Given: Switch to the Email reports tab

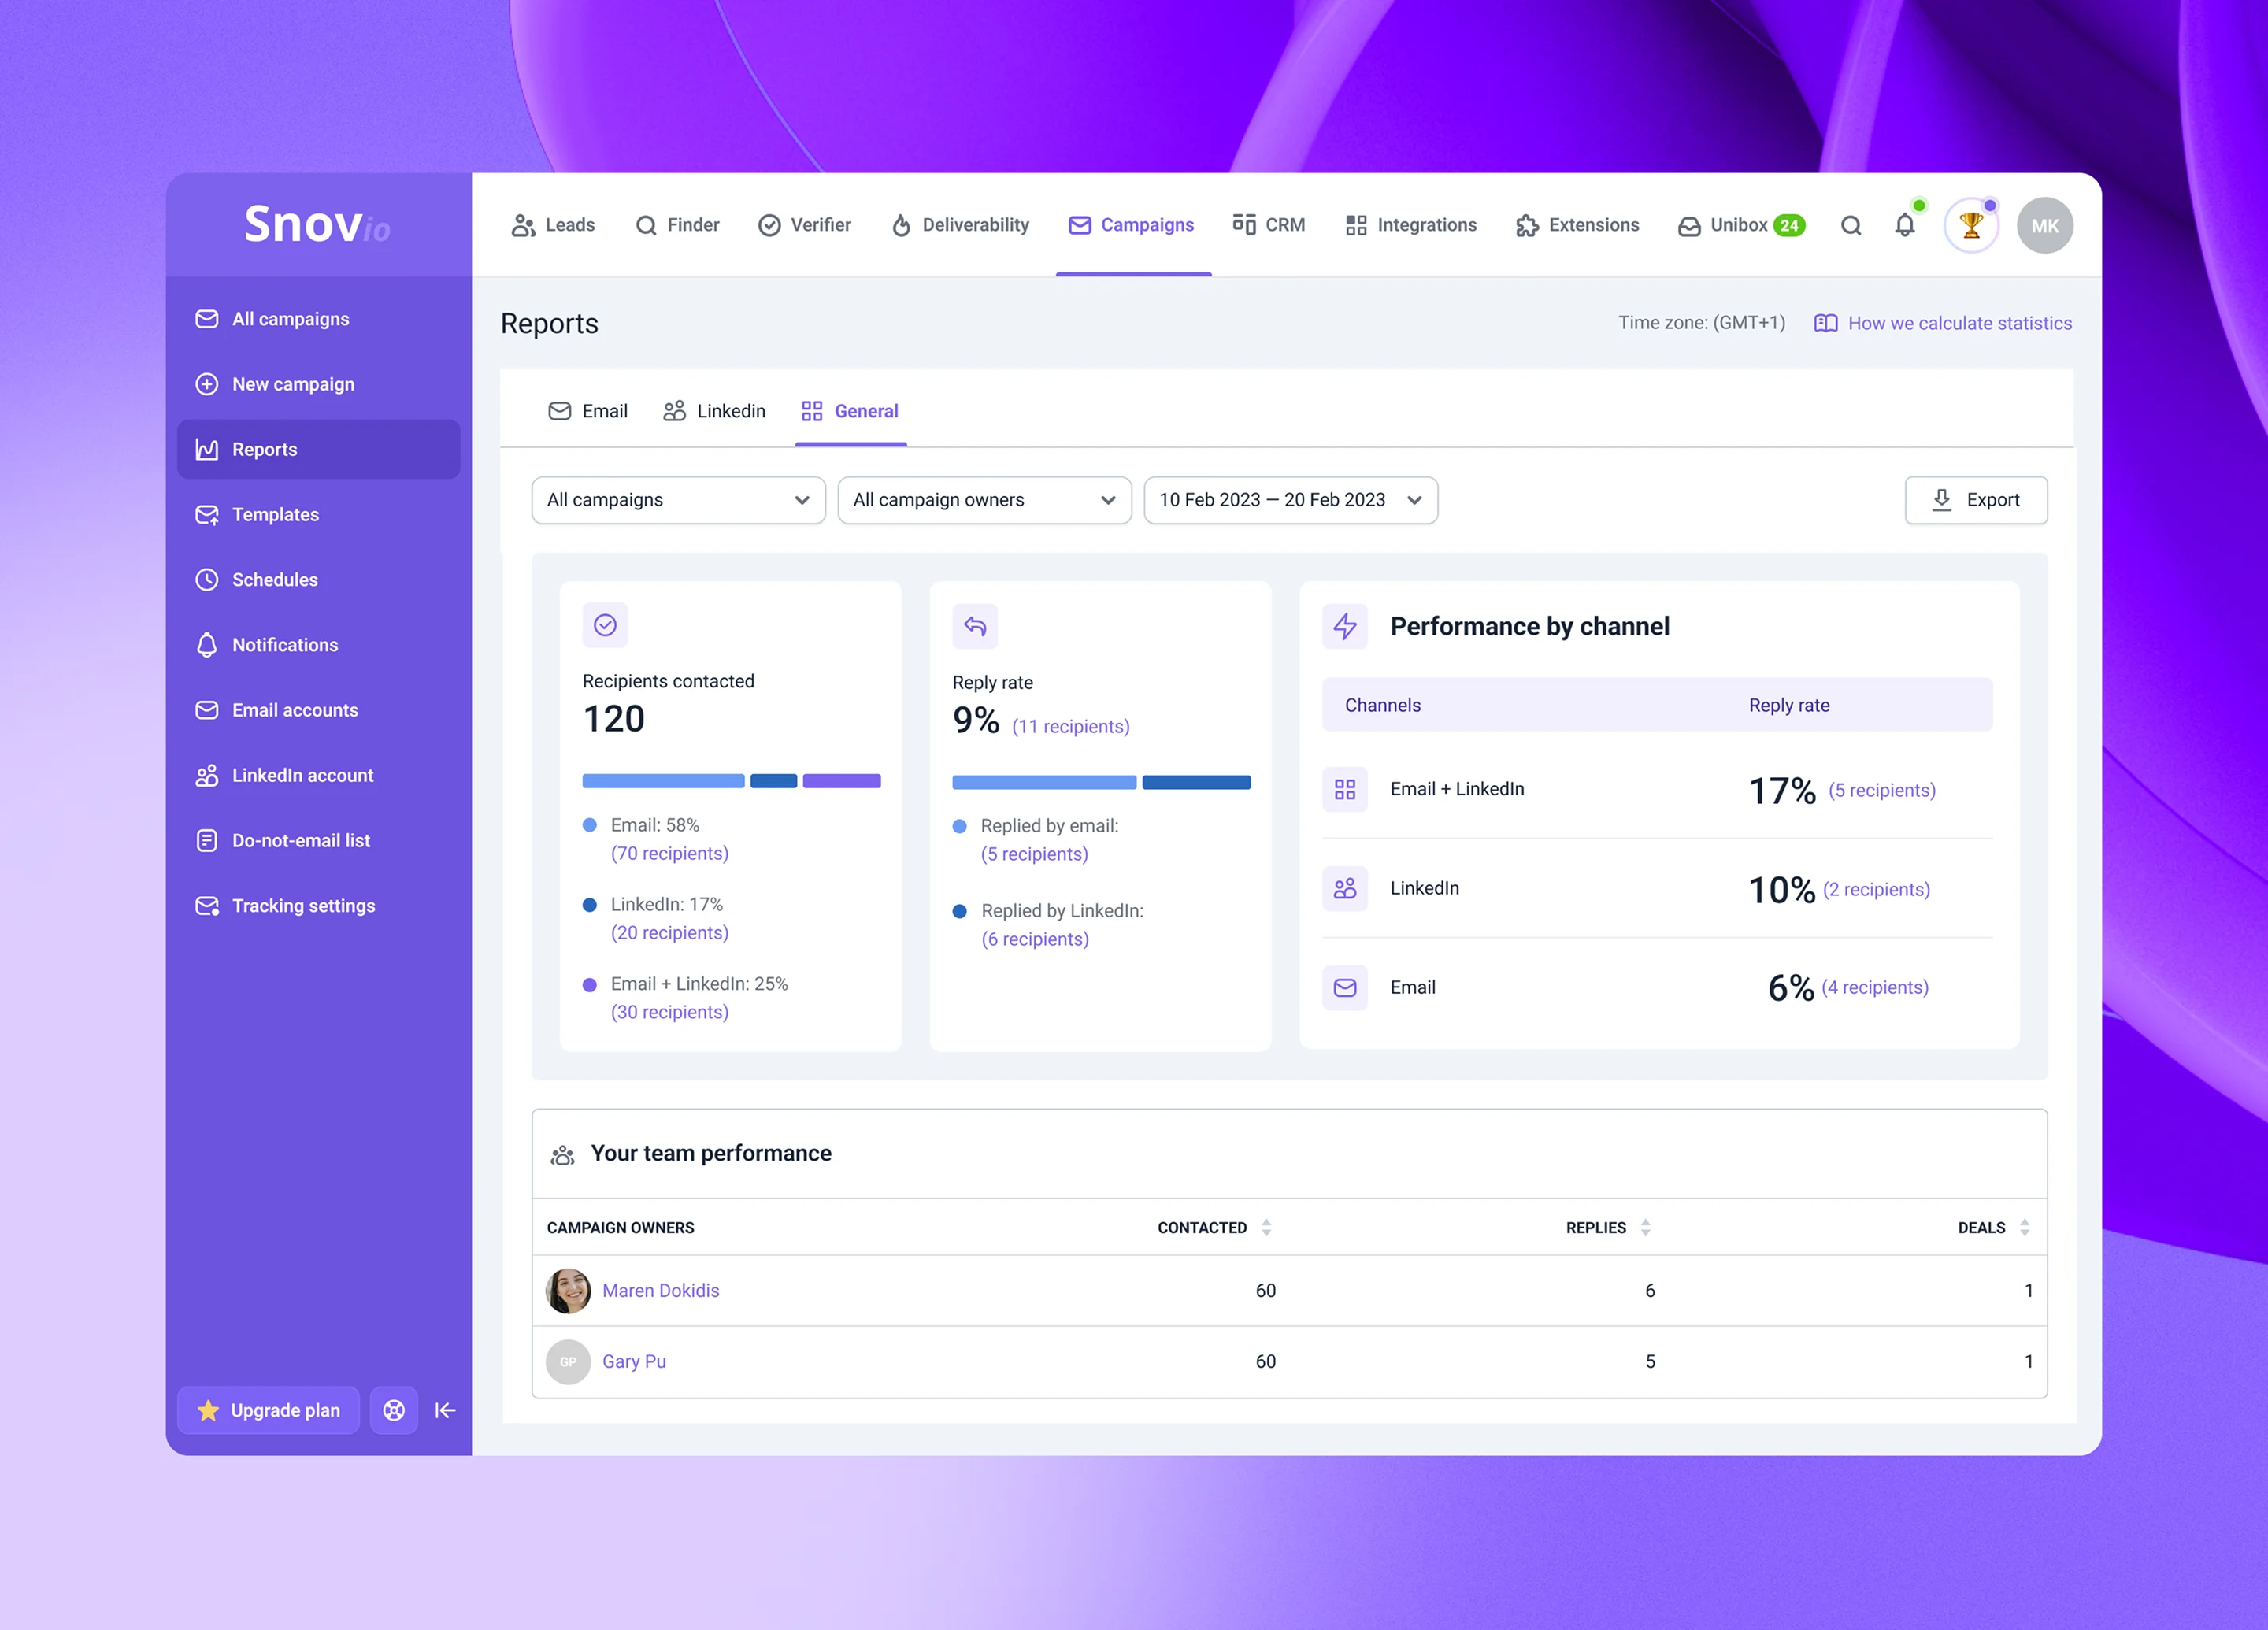Looking at the screenshot, I should pyautogui.click(x=588, y=411).
